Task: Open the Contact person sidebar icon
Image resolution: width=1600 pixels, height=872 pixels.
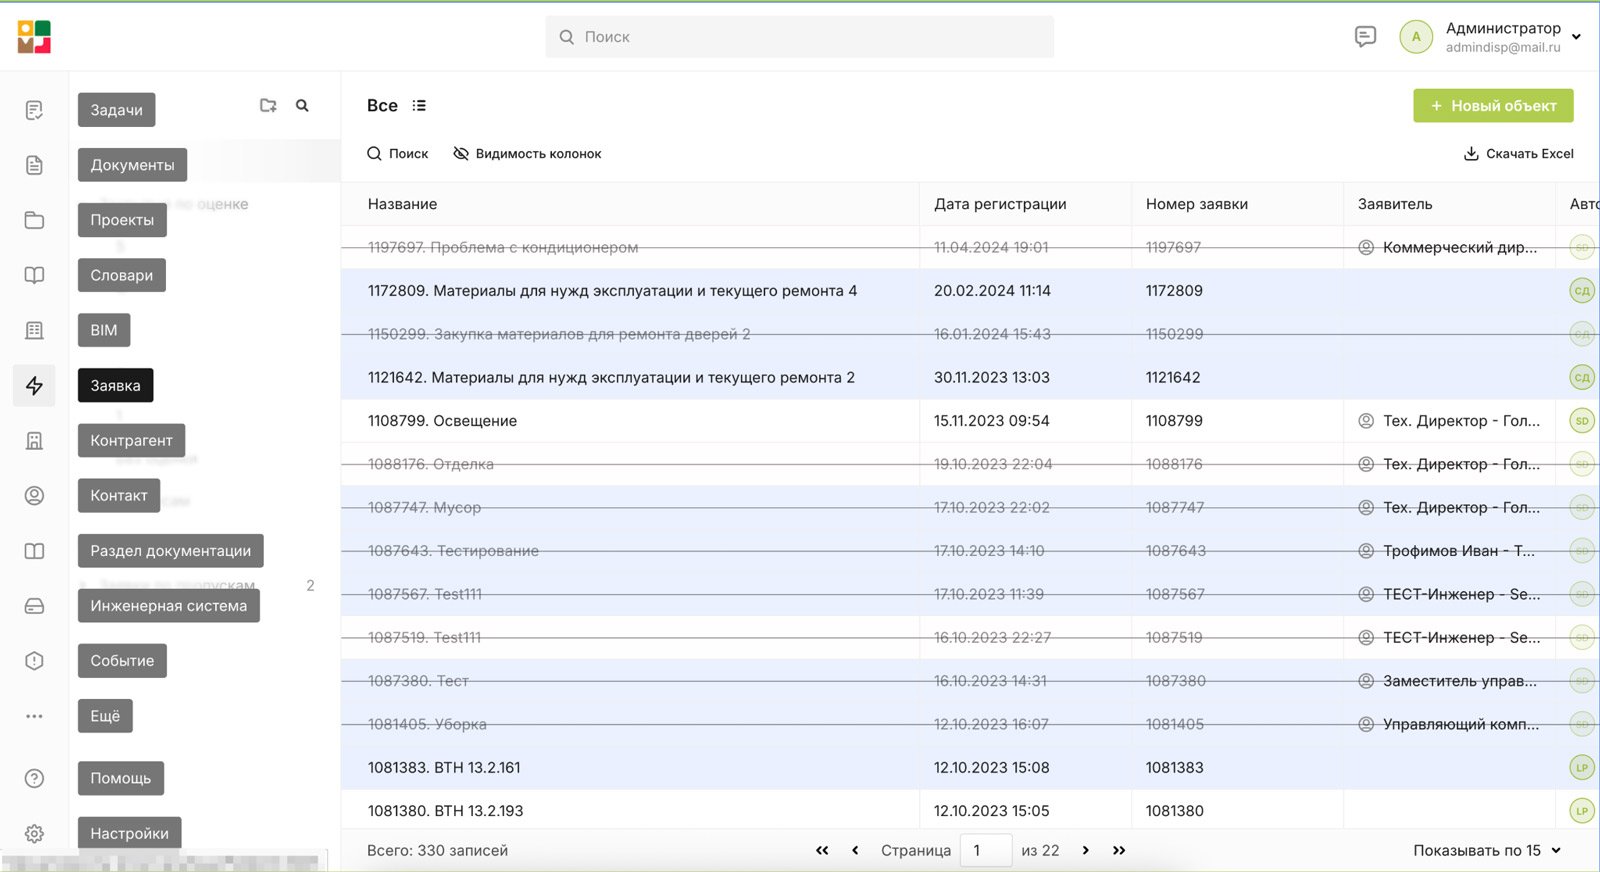Action: (x=34, y=495)
